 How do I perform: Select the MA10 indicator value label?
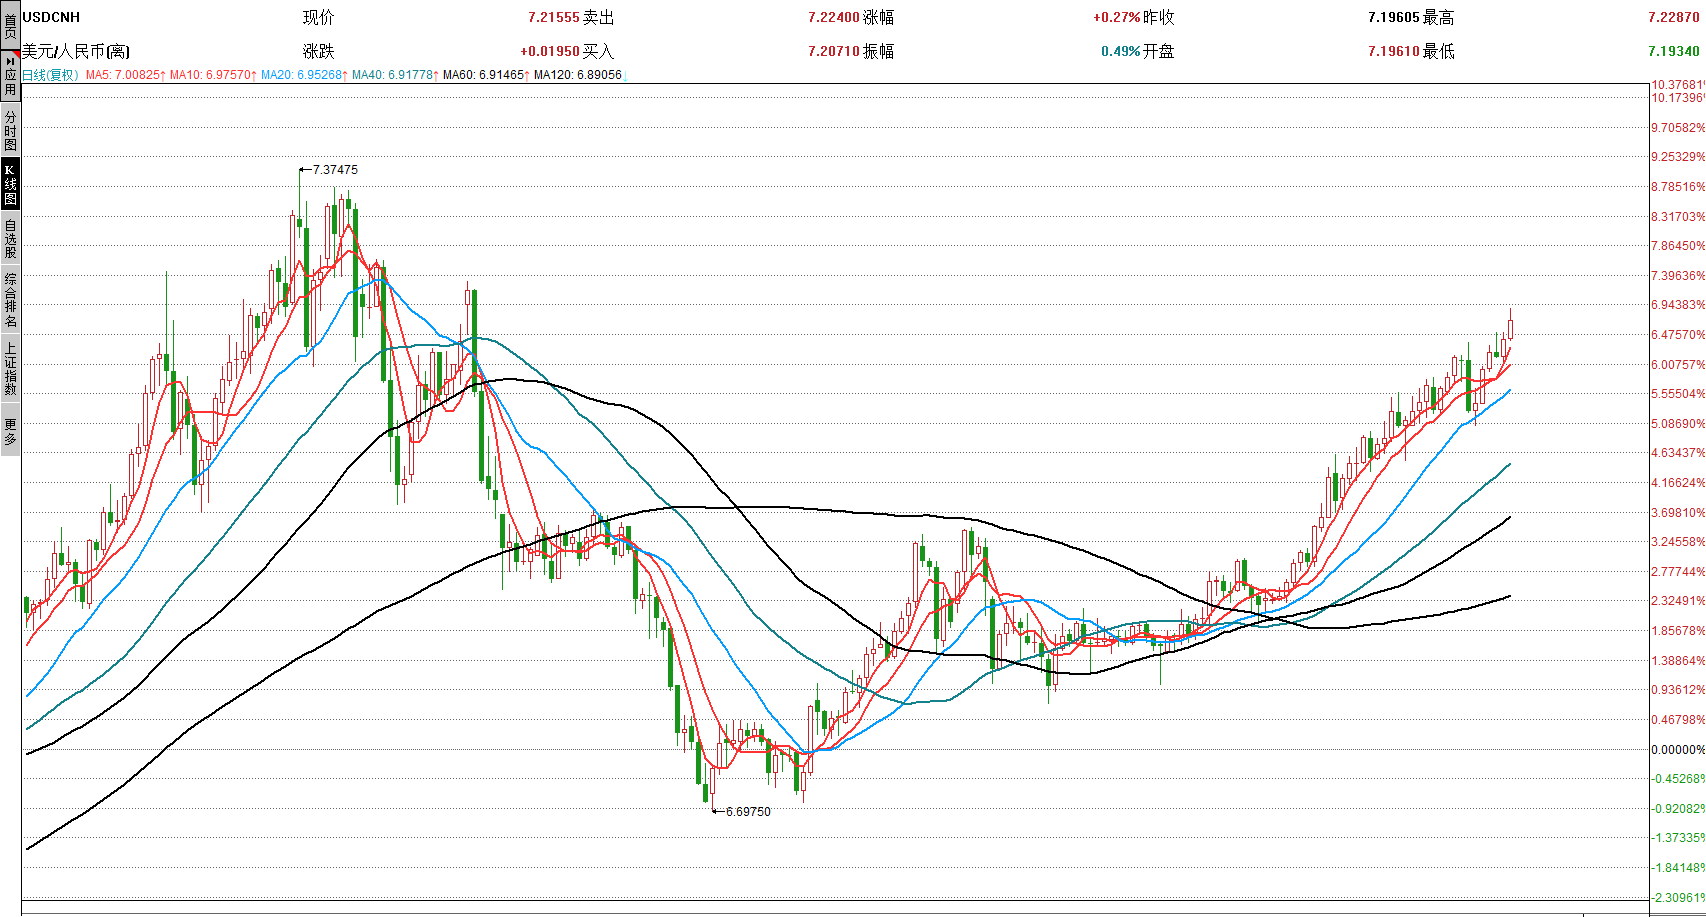(211, 75)
